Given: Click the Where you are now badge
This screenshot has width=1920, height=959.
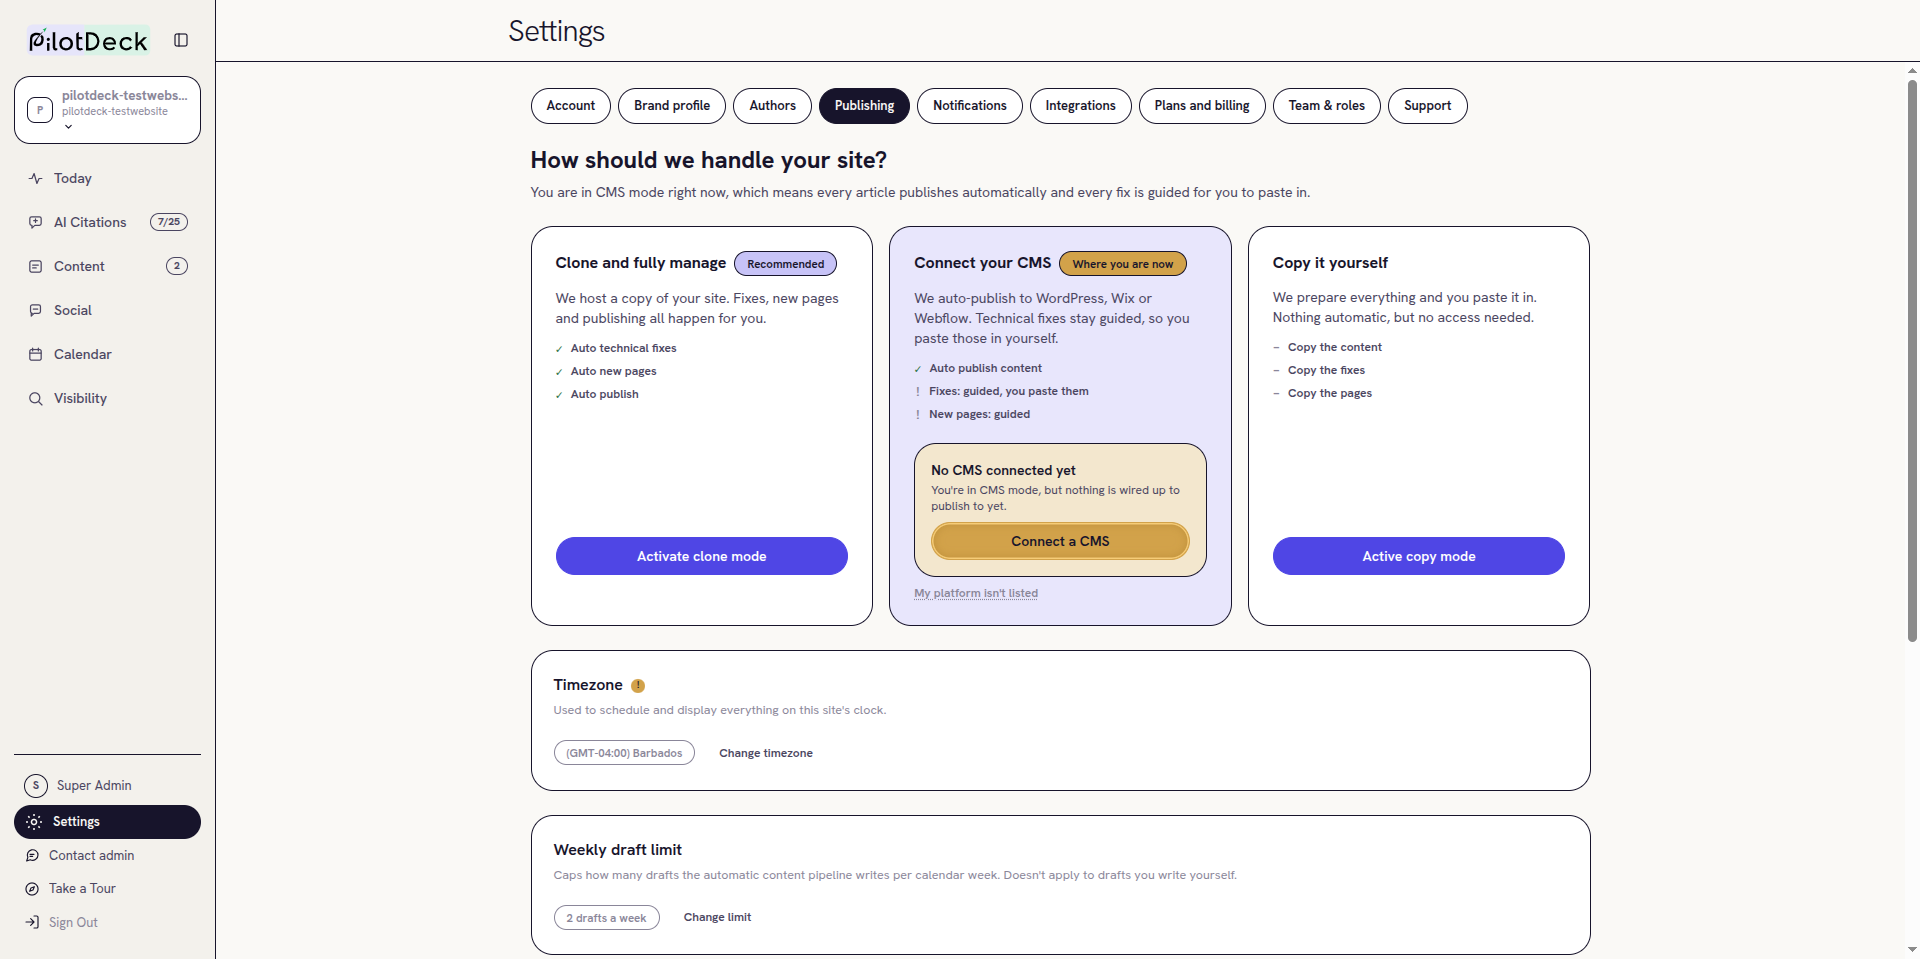Looking at the screenshot, I should click(x=1123, y=264).
